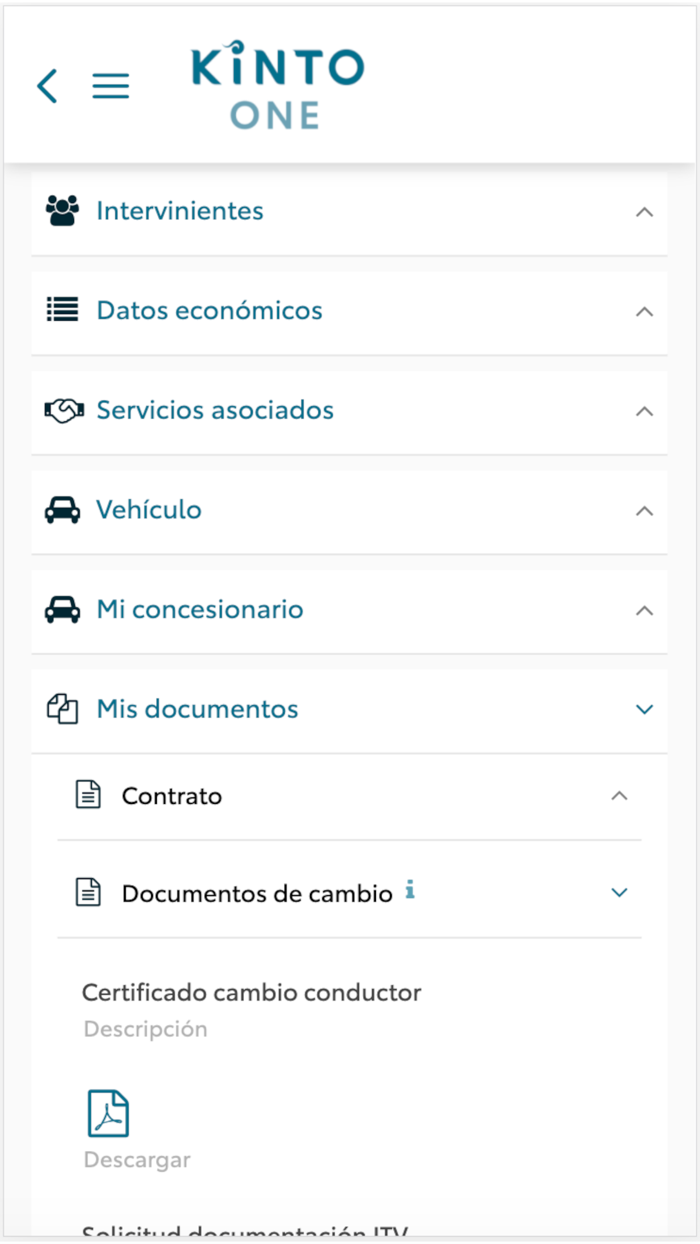Viewport: 700px width, 1244px height.
Task: Click the Servicios asociados handshake icon
Action: point(62,410)
